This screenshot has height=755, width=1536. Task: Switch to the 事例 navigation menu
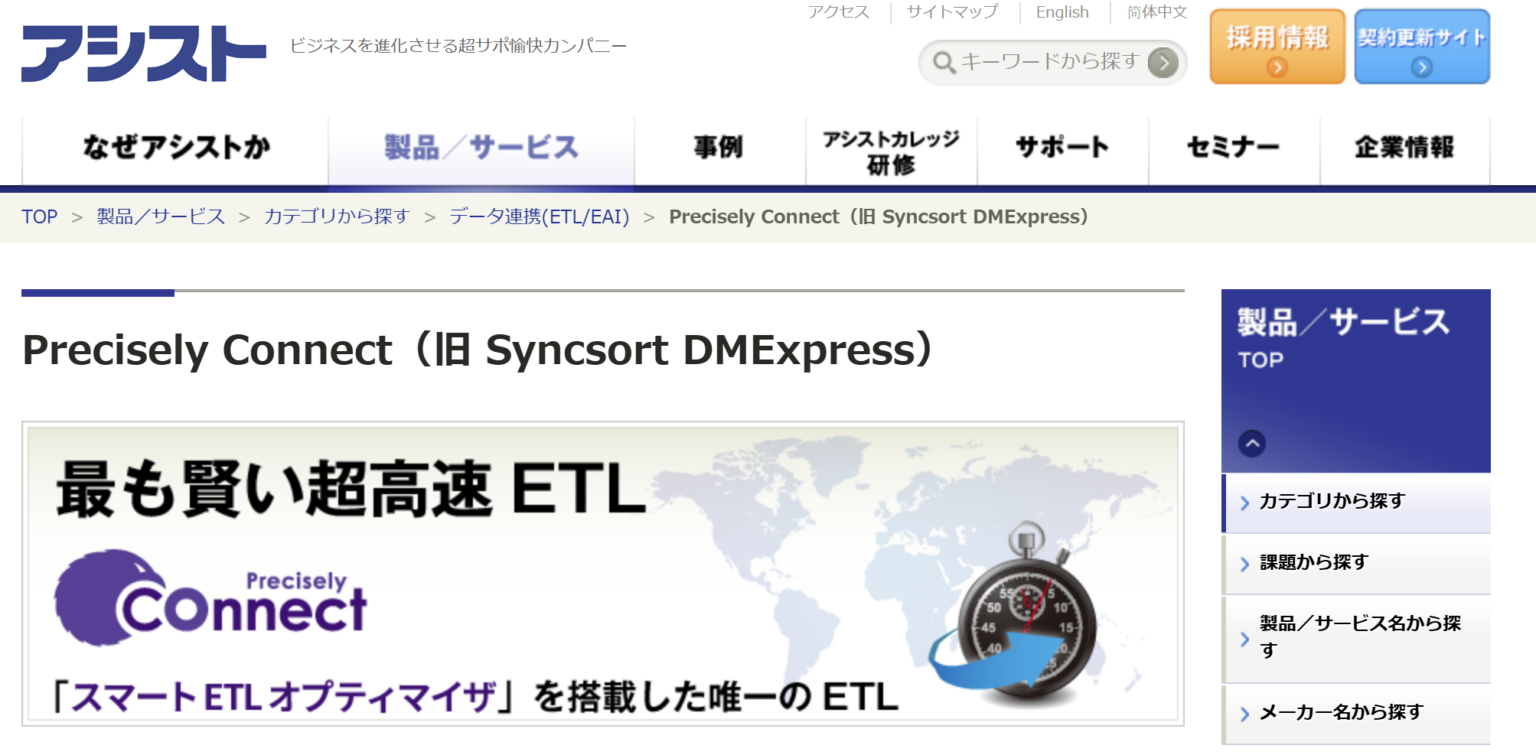pyautogui.click(x=719, y=146)
